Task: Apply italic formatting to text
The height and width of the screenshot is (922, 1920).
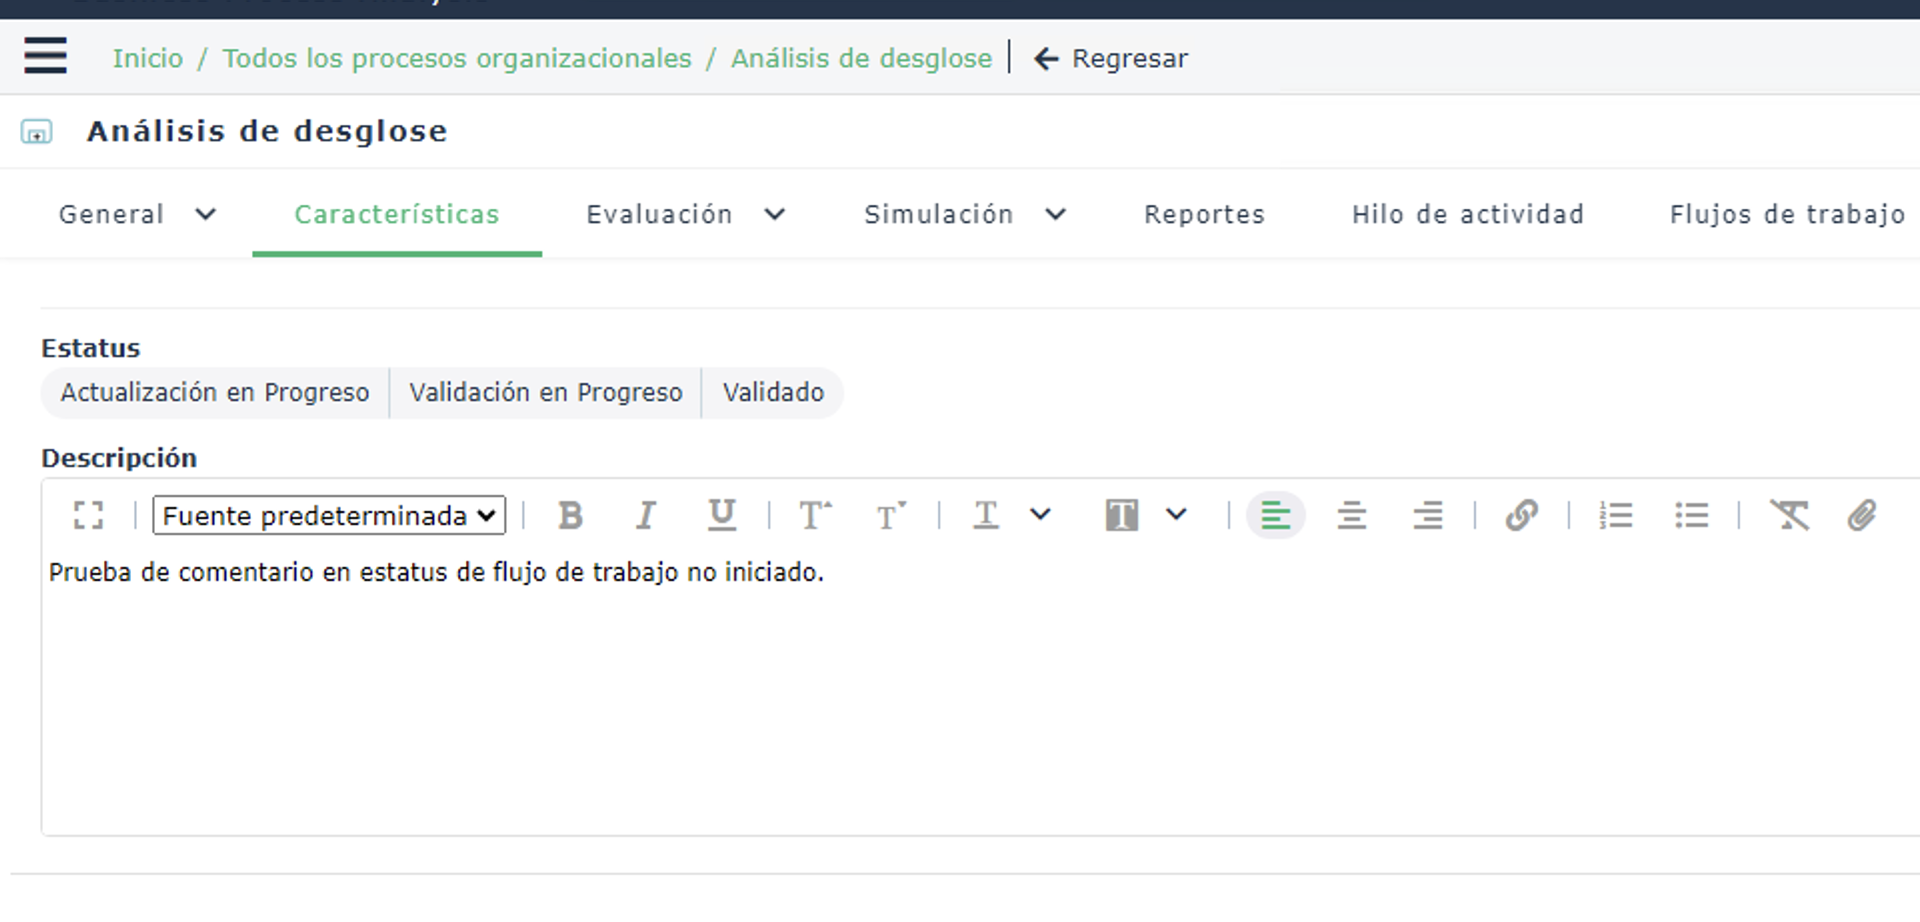Action: pyautogui.click(x=646, y=516)
